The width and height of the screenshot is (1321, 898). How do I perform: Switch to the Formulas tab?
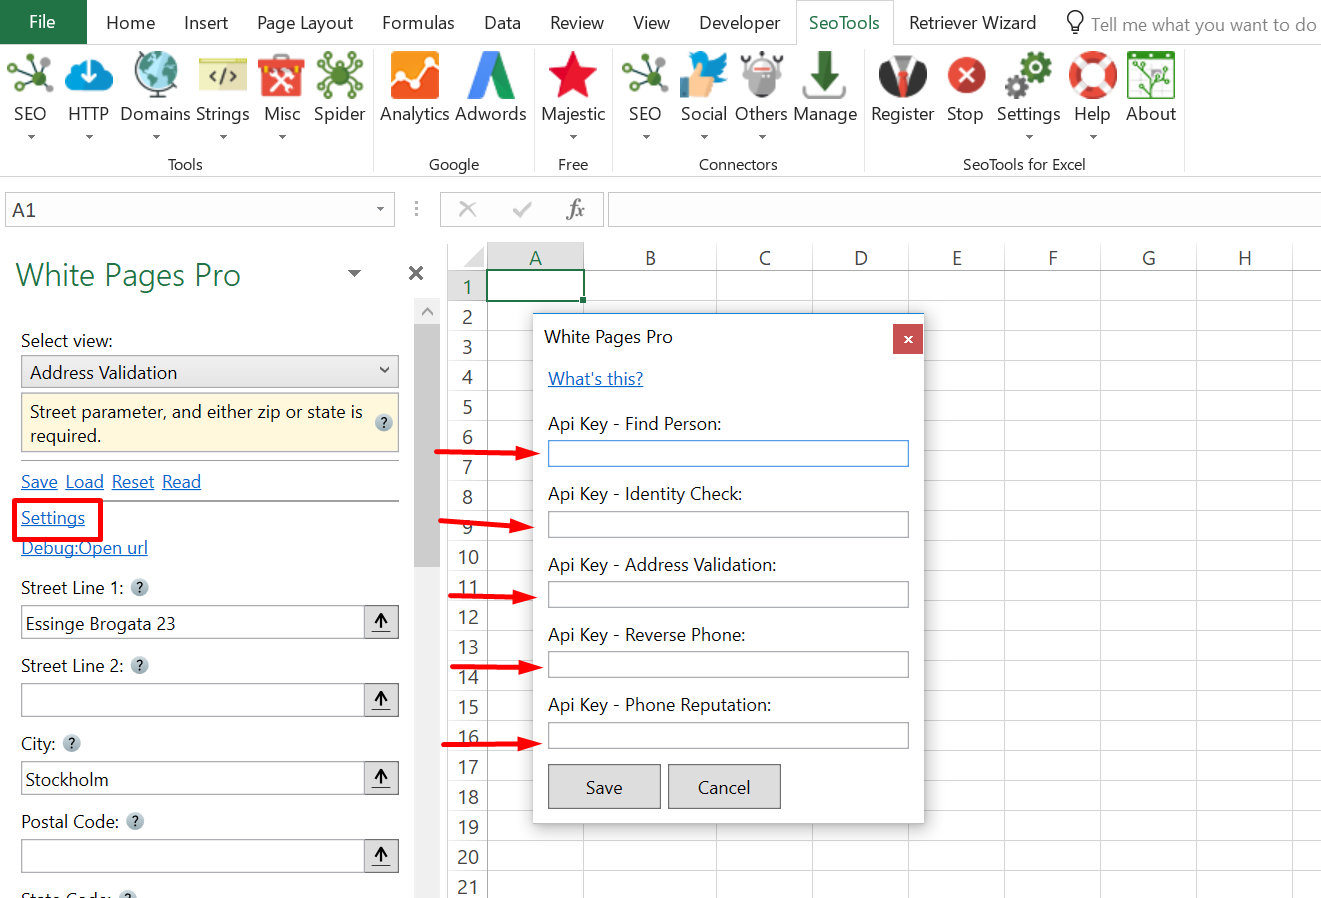(418, 23)
